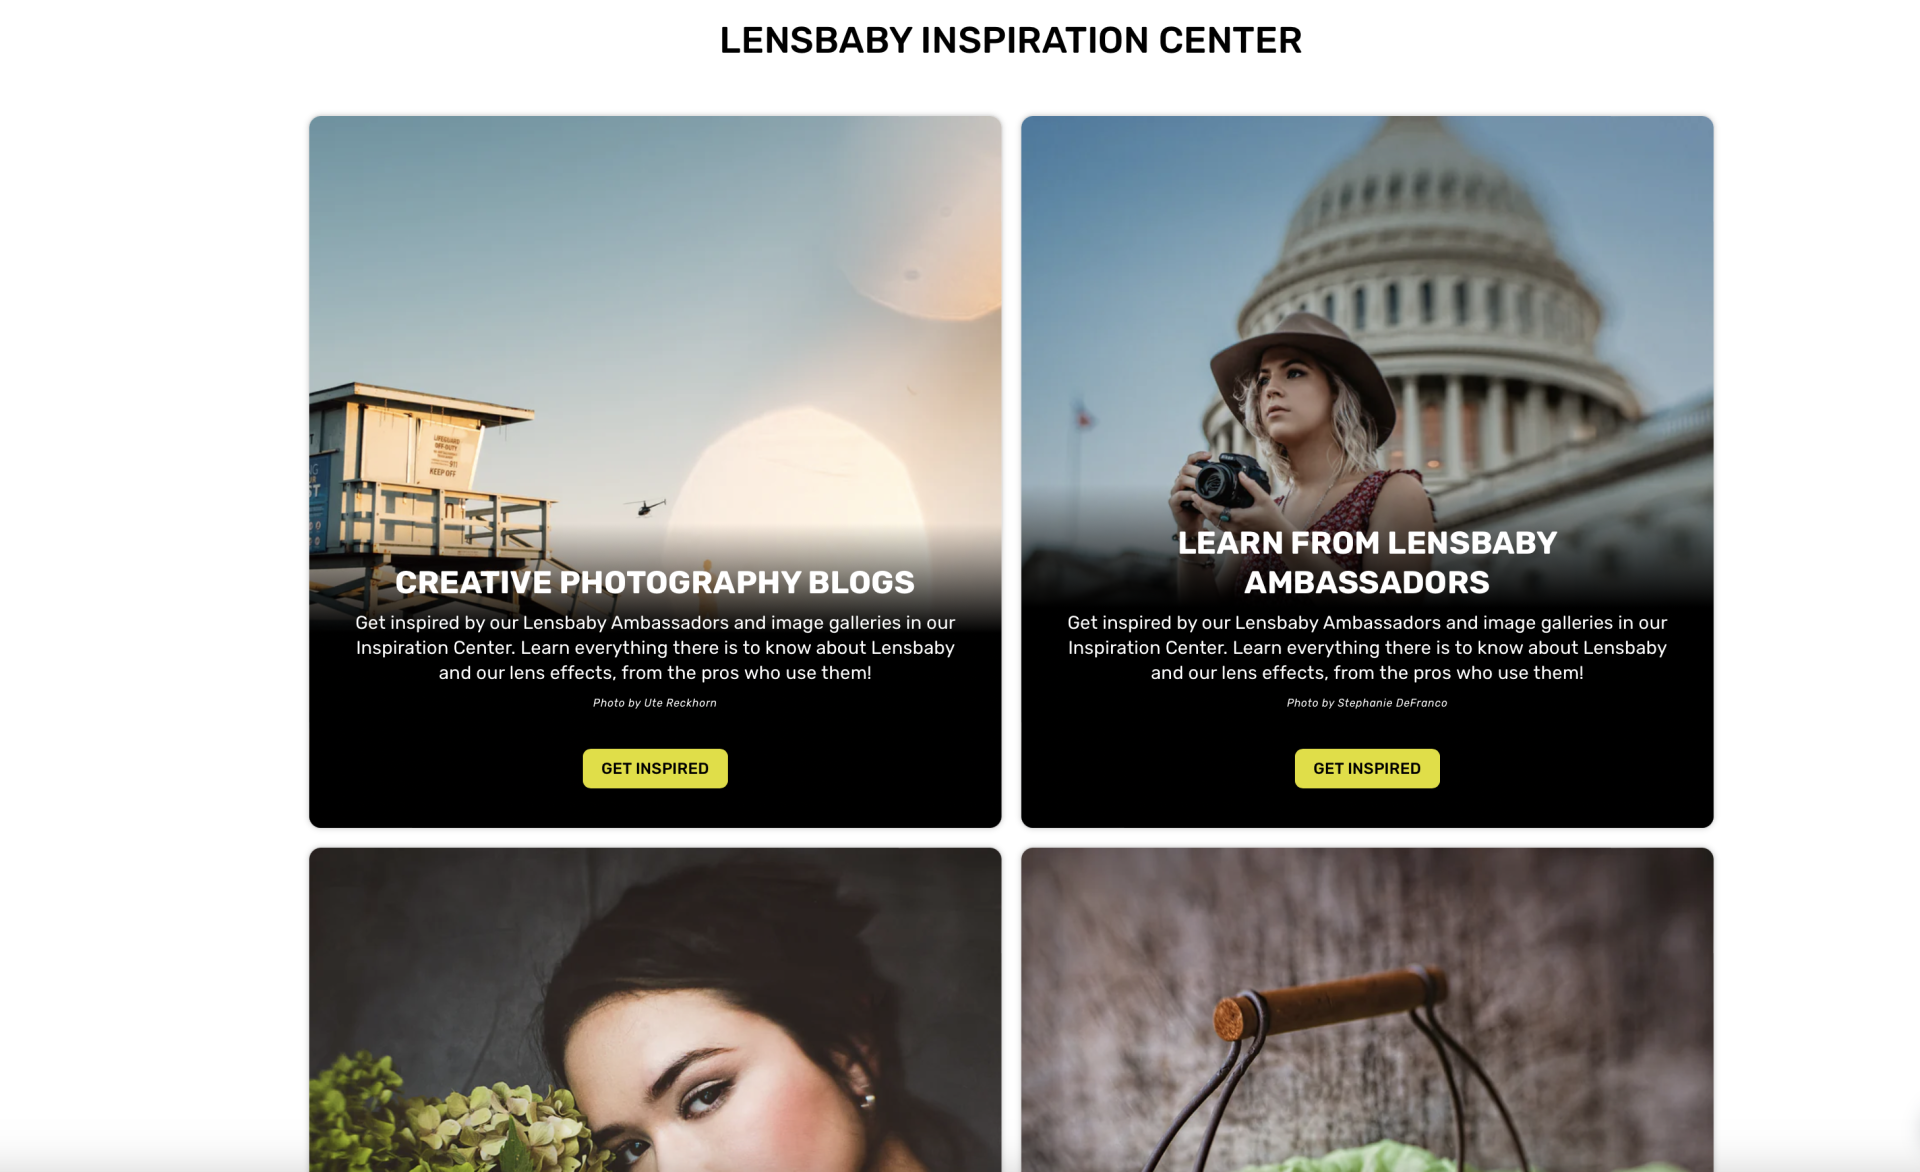Open the woman's portrait with hydrangea card
1920x1172 pixels.
click(x=655, y=1010)
